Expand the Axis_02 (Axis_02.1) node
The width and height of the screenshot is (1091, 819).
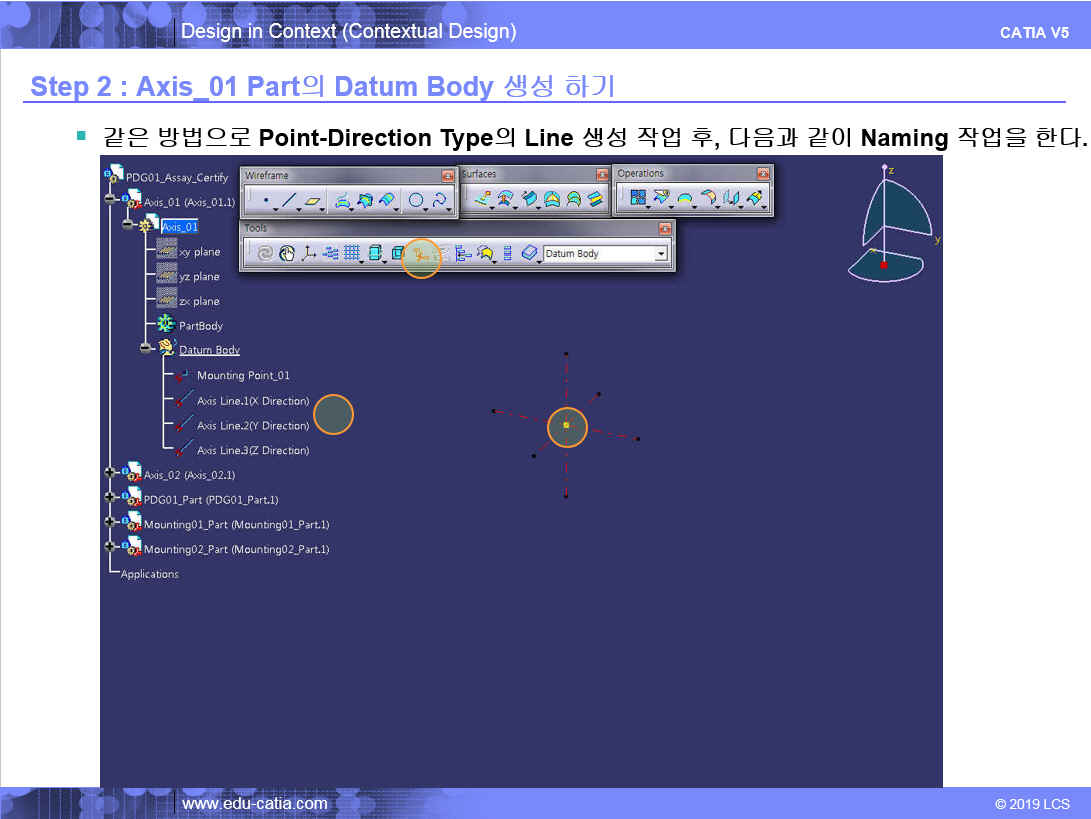(x=110, y=473)
